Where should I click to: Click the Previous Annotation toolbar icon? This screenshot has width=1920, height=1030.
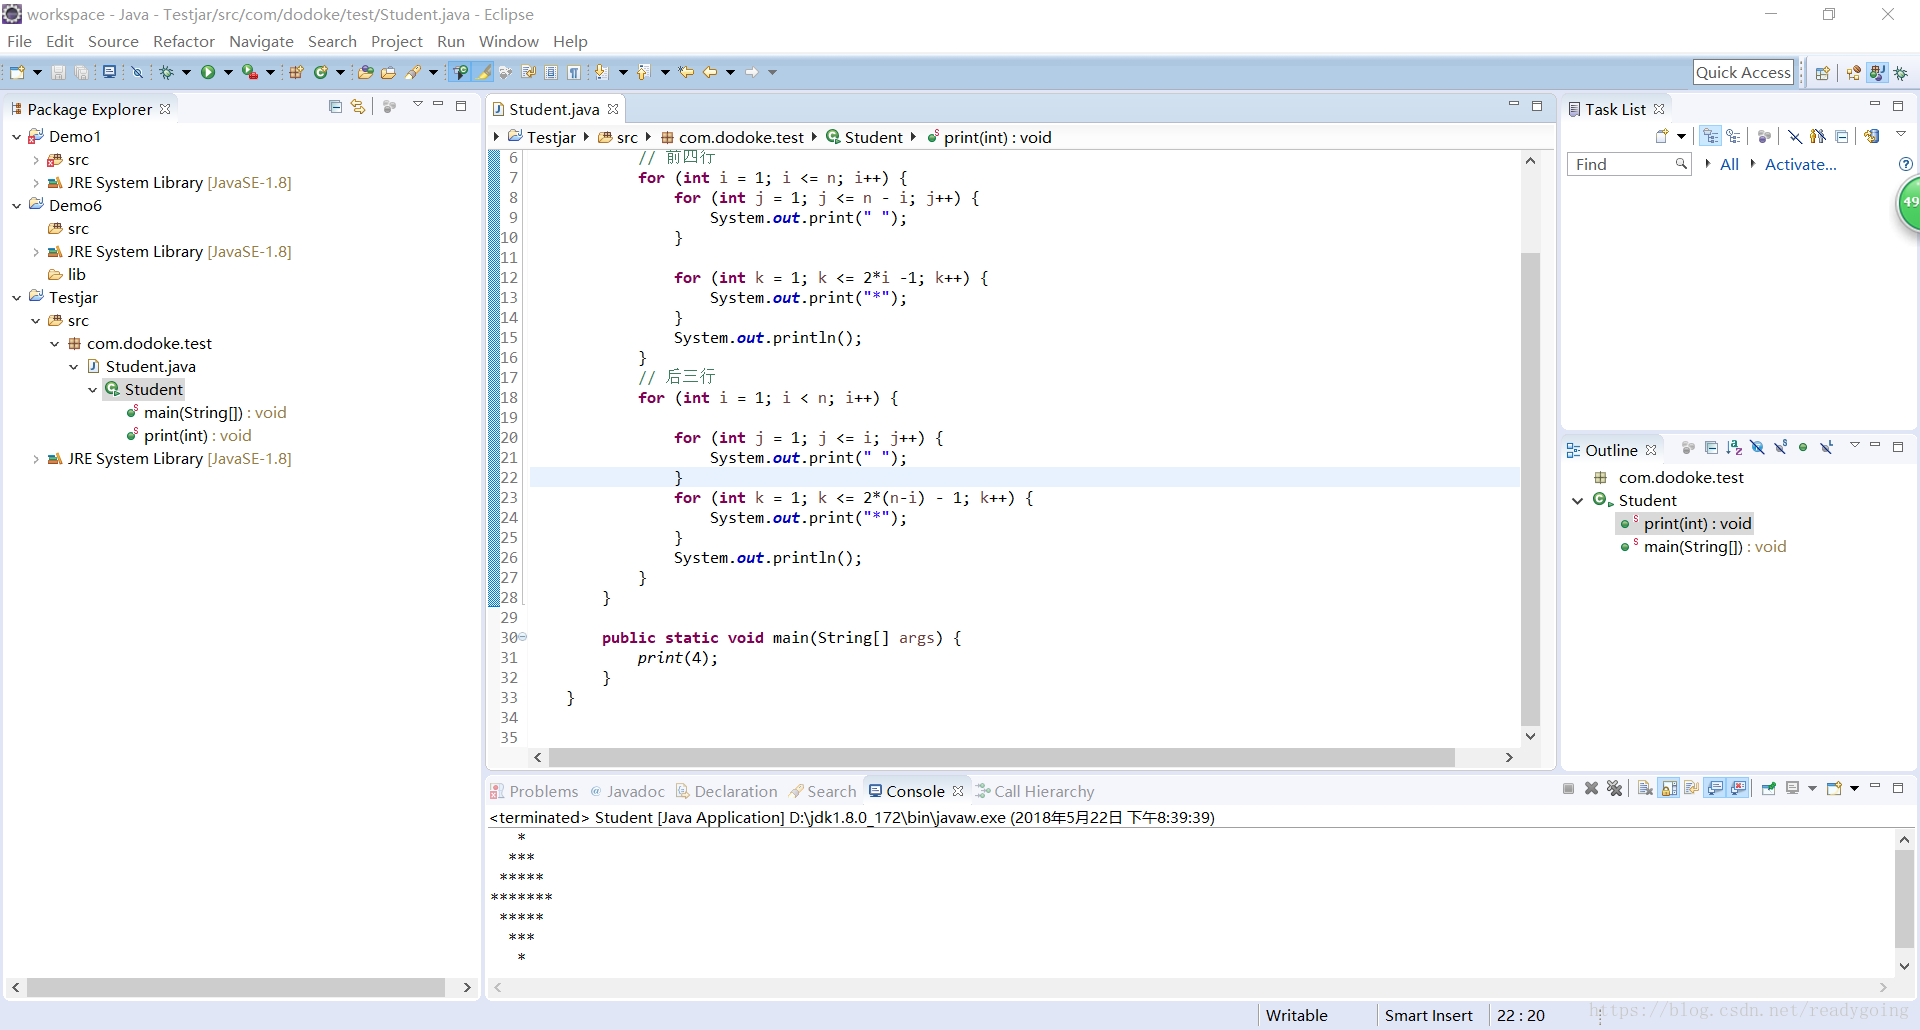[x=643, y=72]
